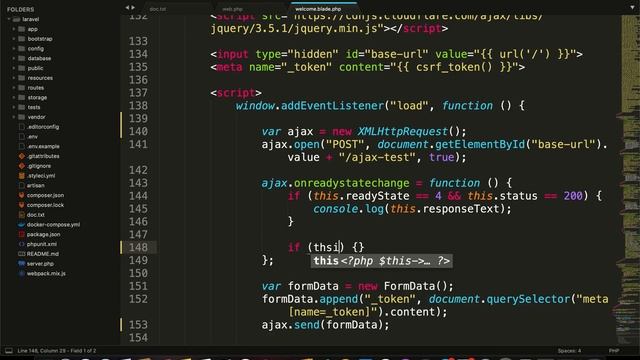The height and width of the screenshot is (360, 640).
Task: Expand the resources folder arrow
Action: [x=14, y=78]
